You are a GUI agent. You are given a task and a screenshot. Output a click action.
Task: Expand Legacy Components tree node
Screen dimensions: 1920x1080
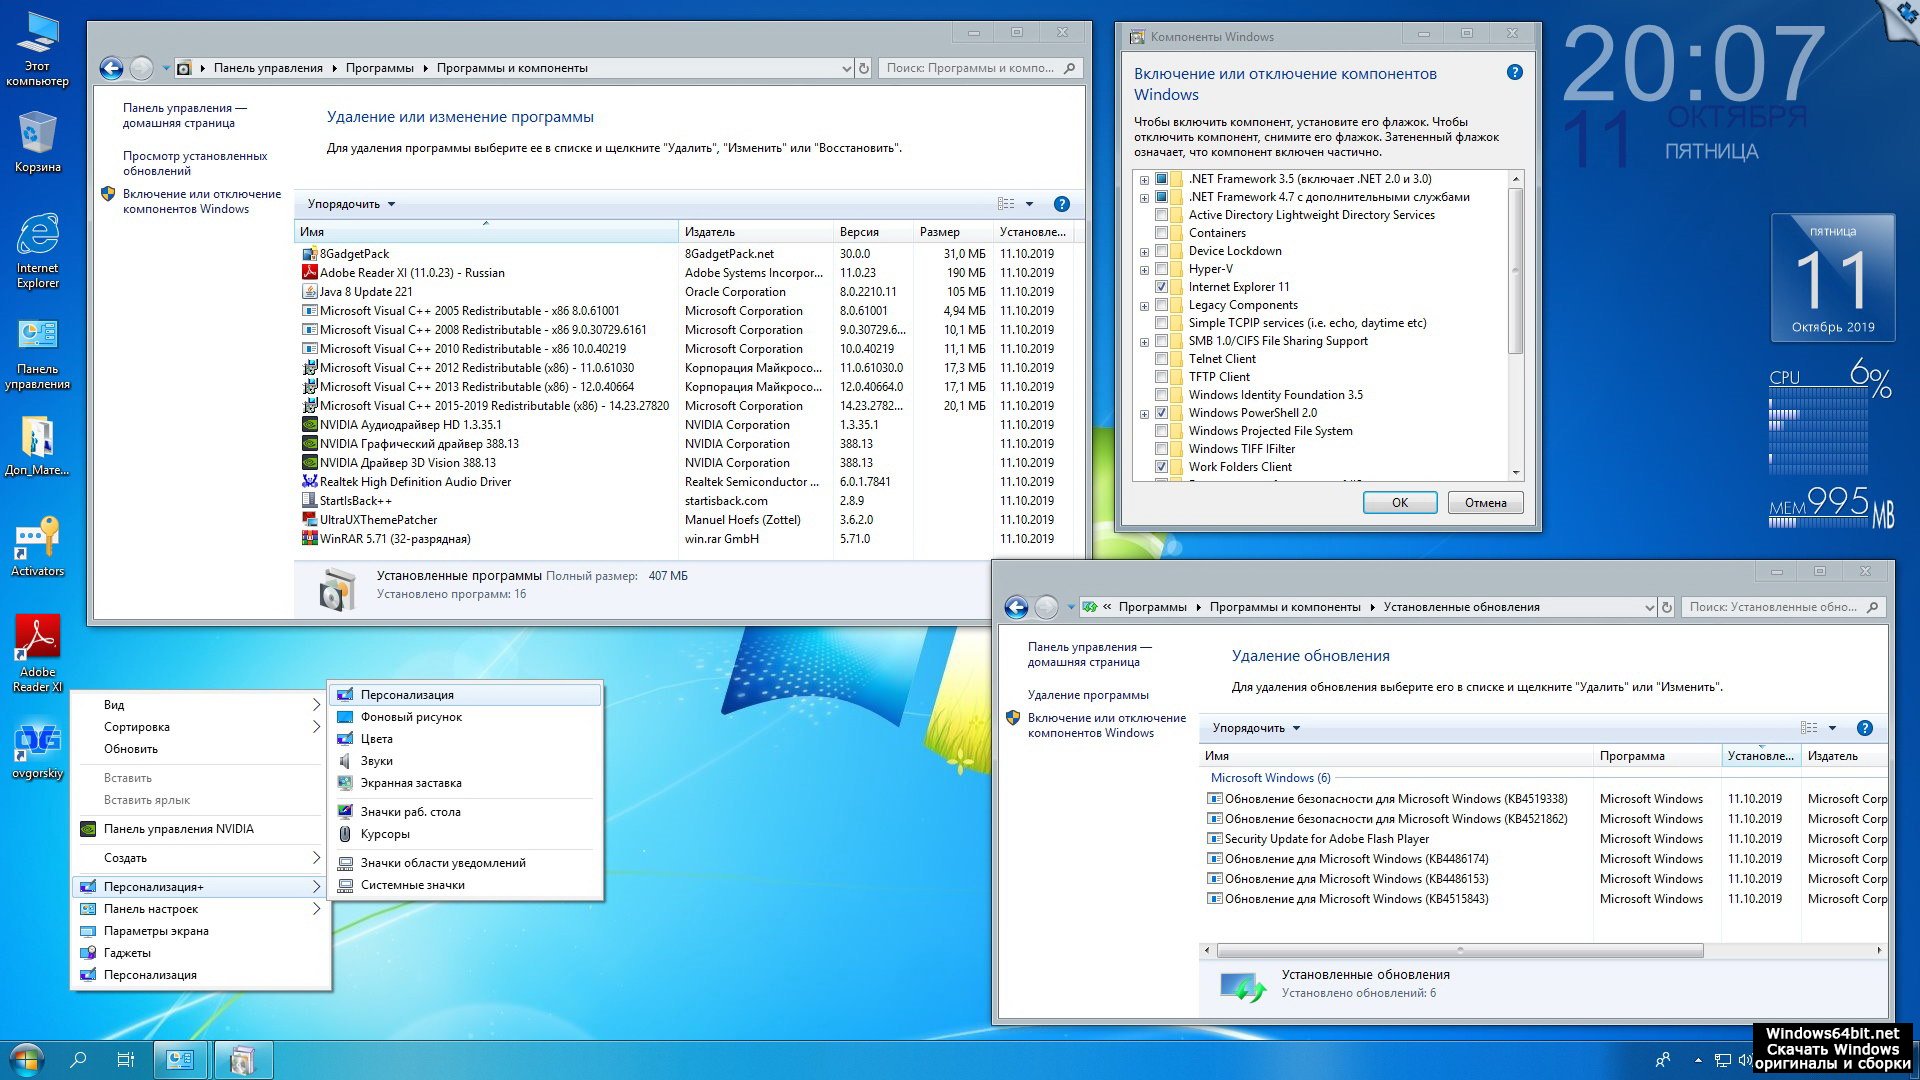pyautogui.click(x=1144, y=306)
